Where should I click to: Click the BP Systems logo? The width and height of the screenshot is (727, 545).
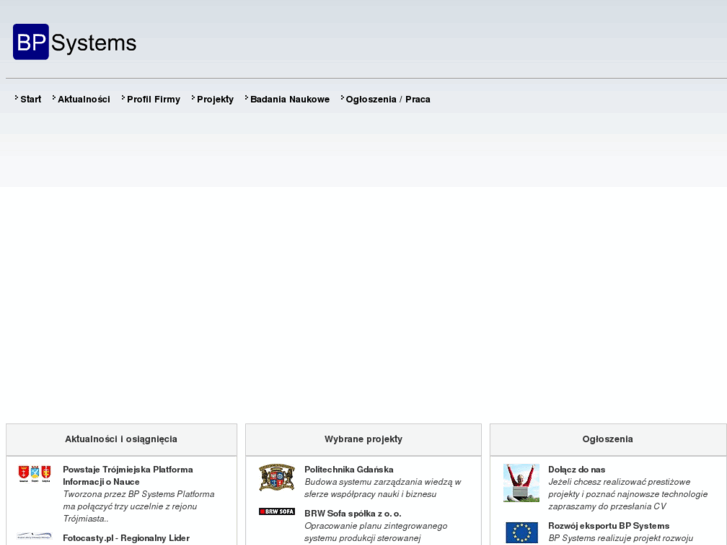75,42
